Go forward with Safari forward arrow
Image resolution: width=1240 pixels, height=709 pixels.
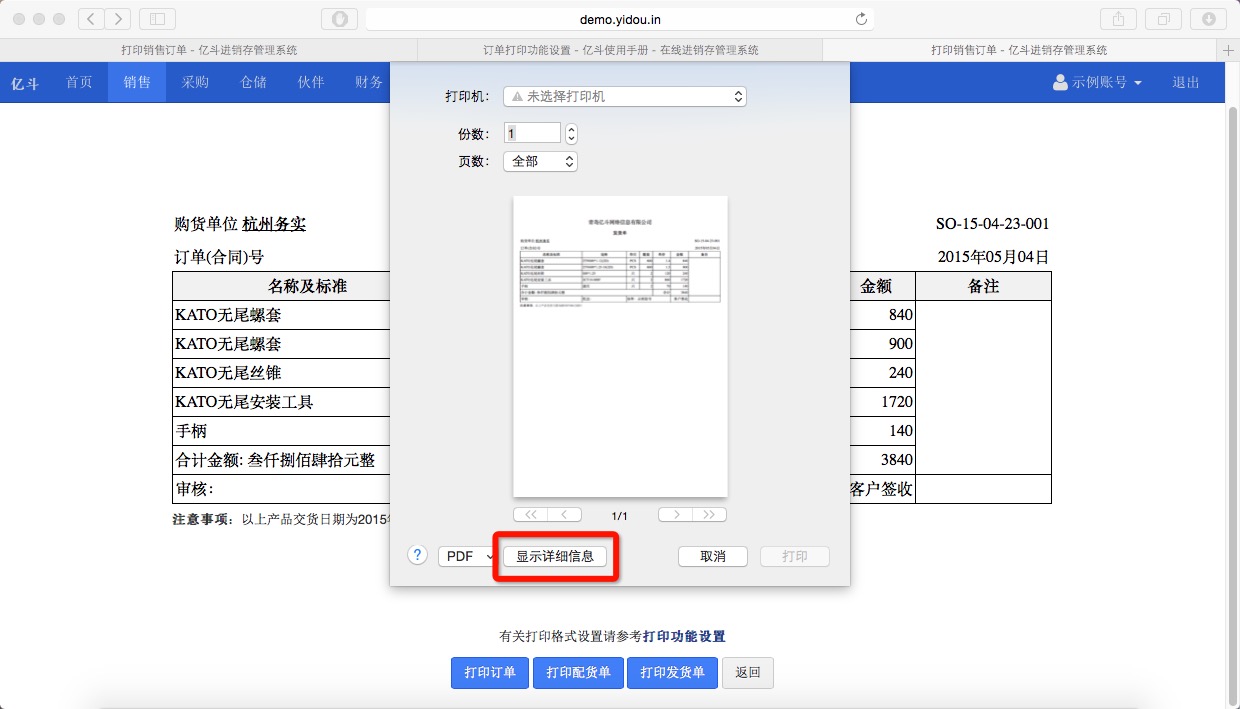pyautogui.click(x=118, y=19)
